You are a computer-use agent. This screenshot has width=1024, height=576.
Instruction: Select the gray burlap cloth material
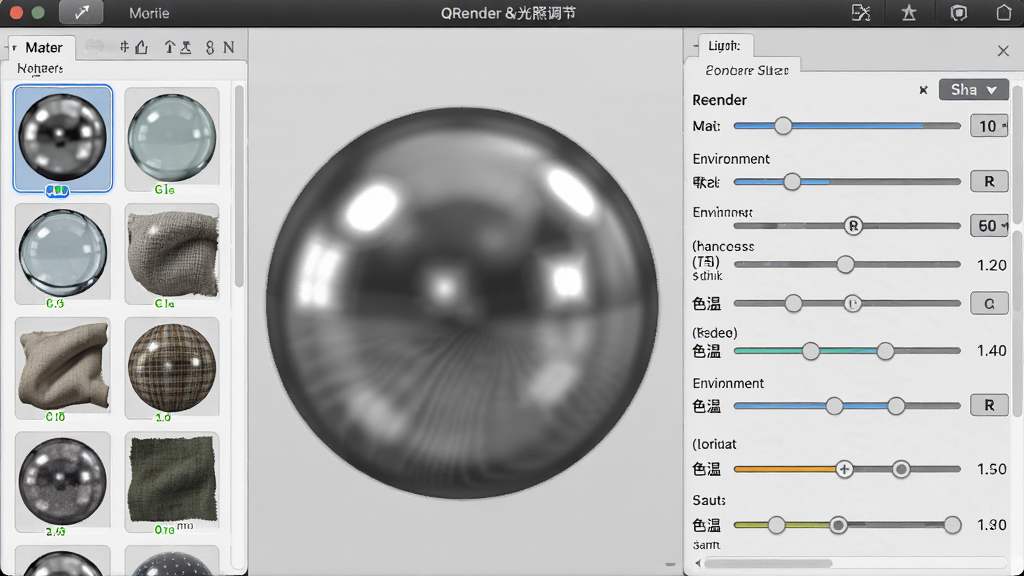172,253
